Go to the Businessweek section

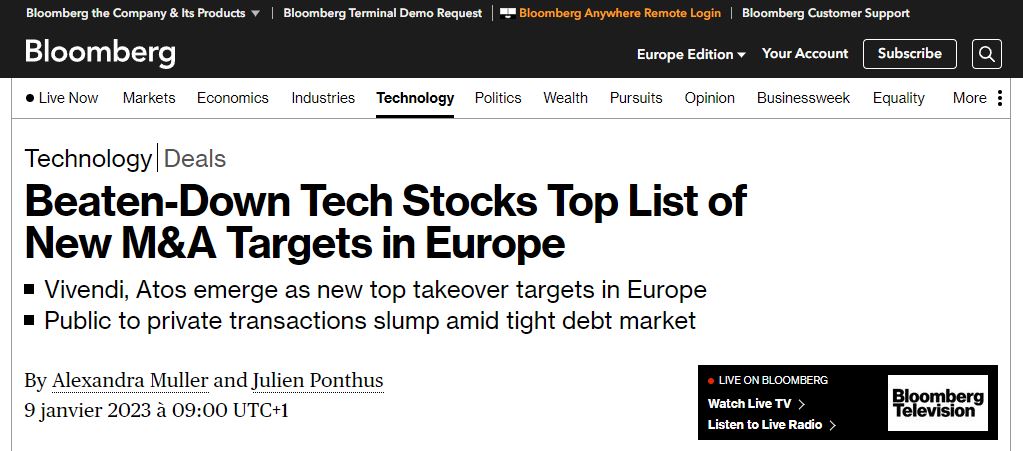point(803,98)
